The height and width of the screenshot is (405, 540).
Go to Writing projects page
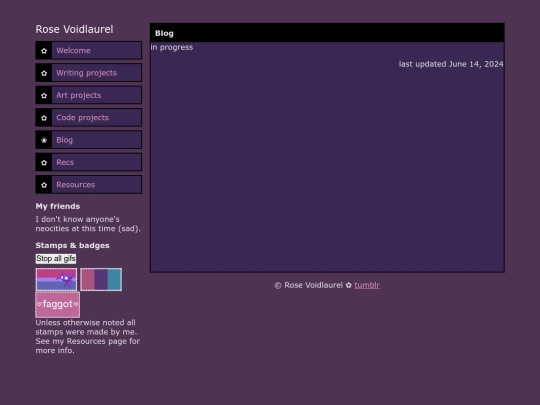tap(89, 73)
